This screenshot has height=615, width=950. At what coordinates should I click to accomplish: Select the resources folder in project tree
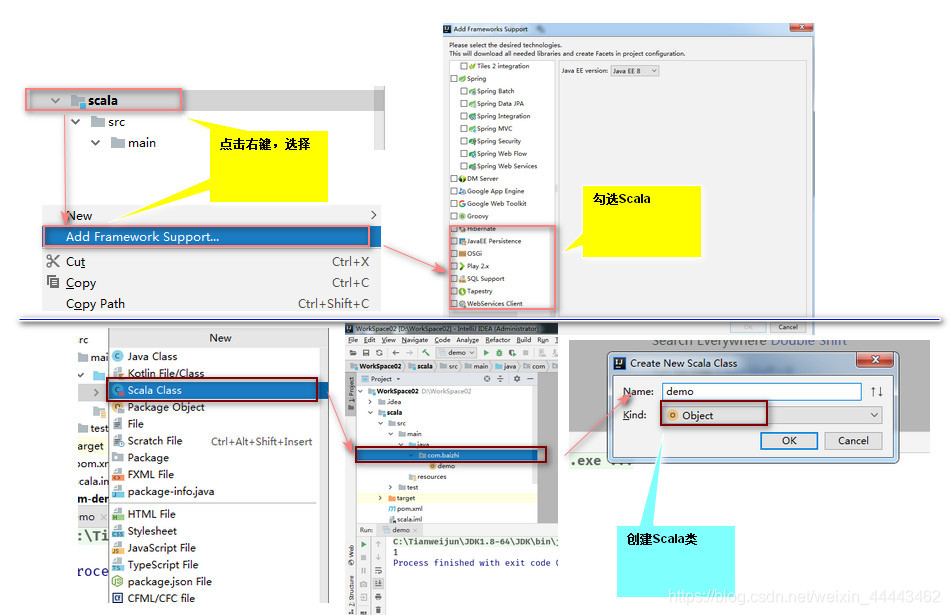tap(428, 477)
